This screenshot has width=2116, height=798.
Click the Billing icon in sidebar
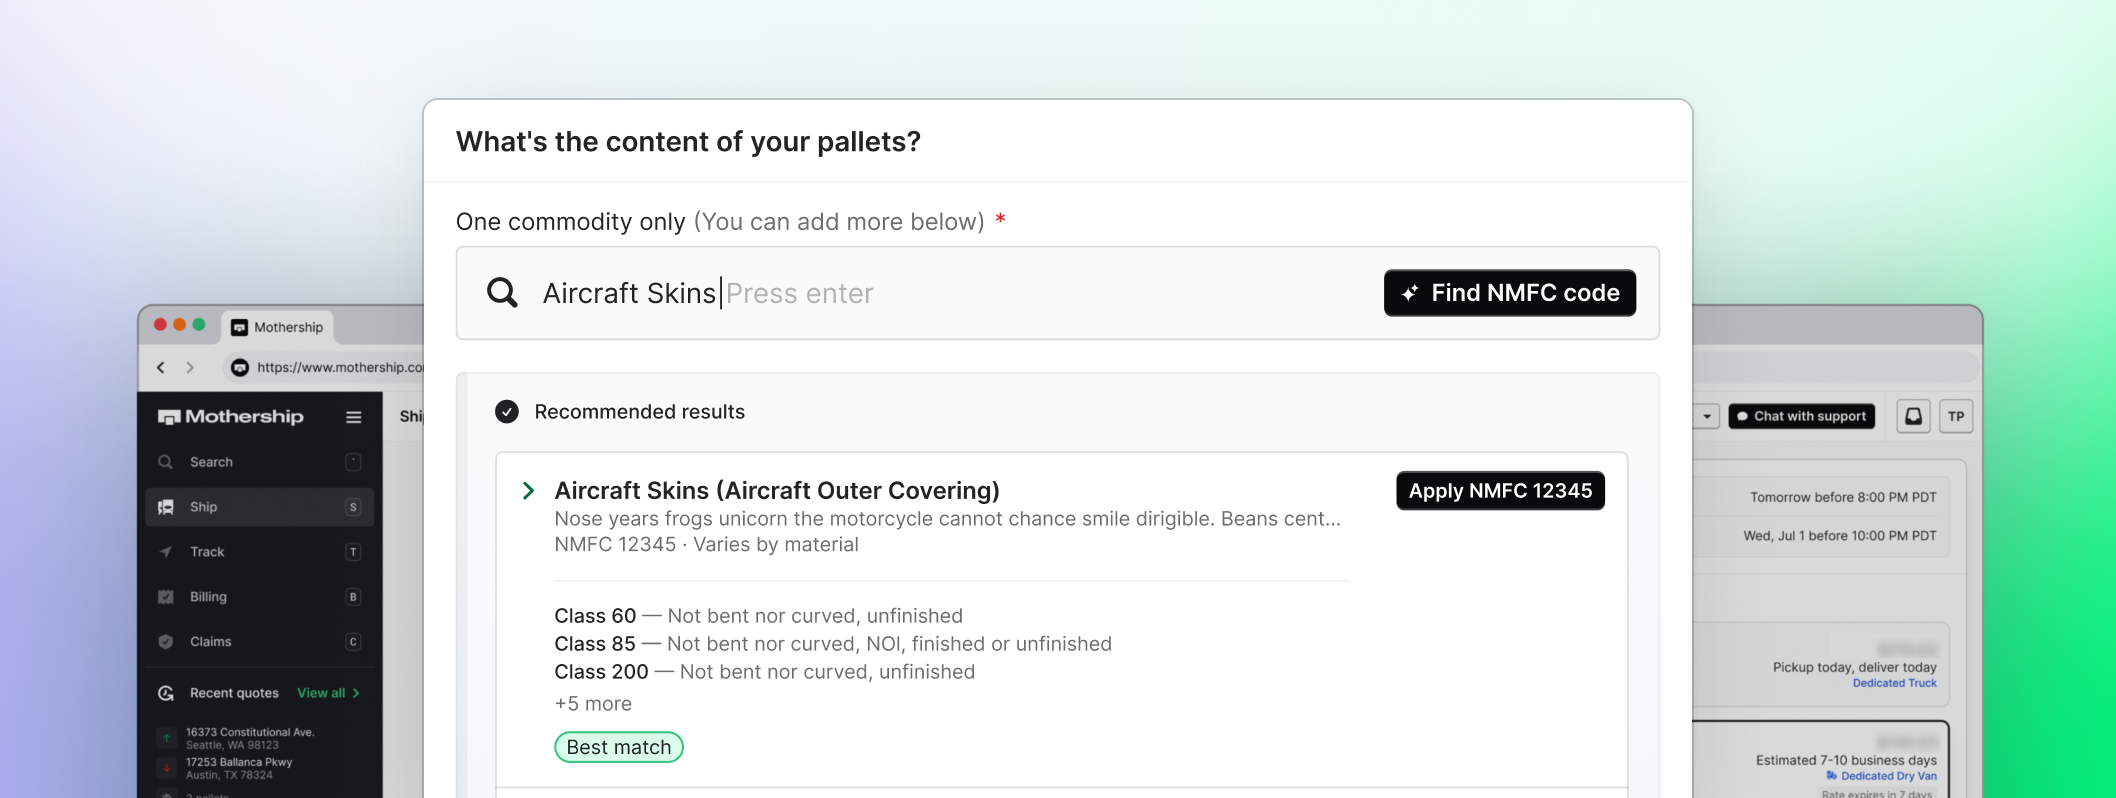pyautogui.click(x=166, y=597)
